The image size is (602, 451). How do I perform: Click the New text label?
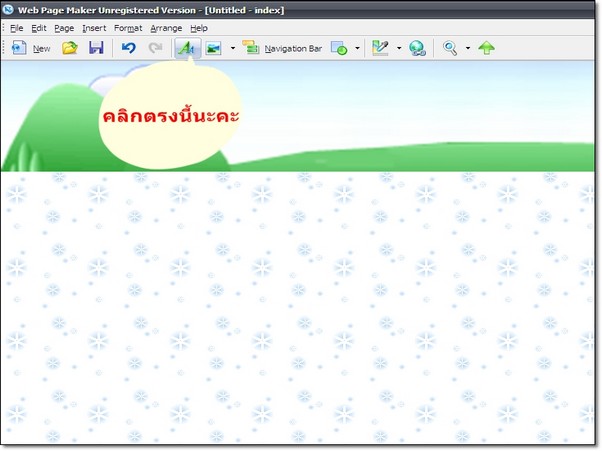pos(41,49)
